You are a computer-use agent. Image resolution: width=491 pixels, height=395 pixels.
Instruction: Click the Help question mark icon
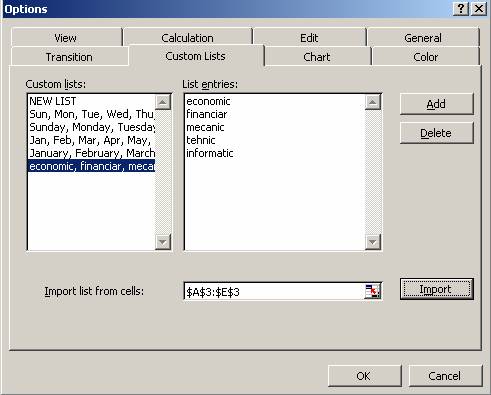(x=461, y=9)
